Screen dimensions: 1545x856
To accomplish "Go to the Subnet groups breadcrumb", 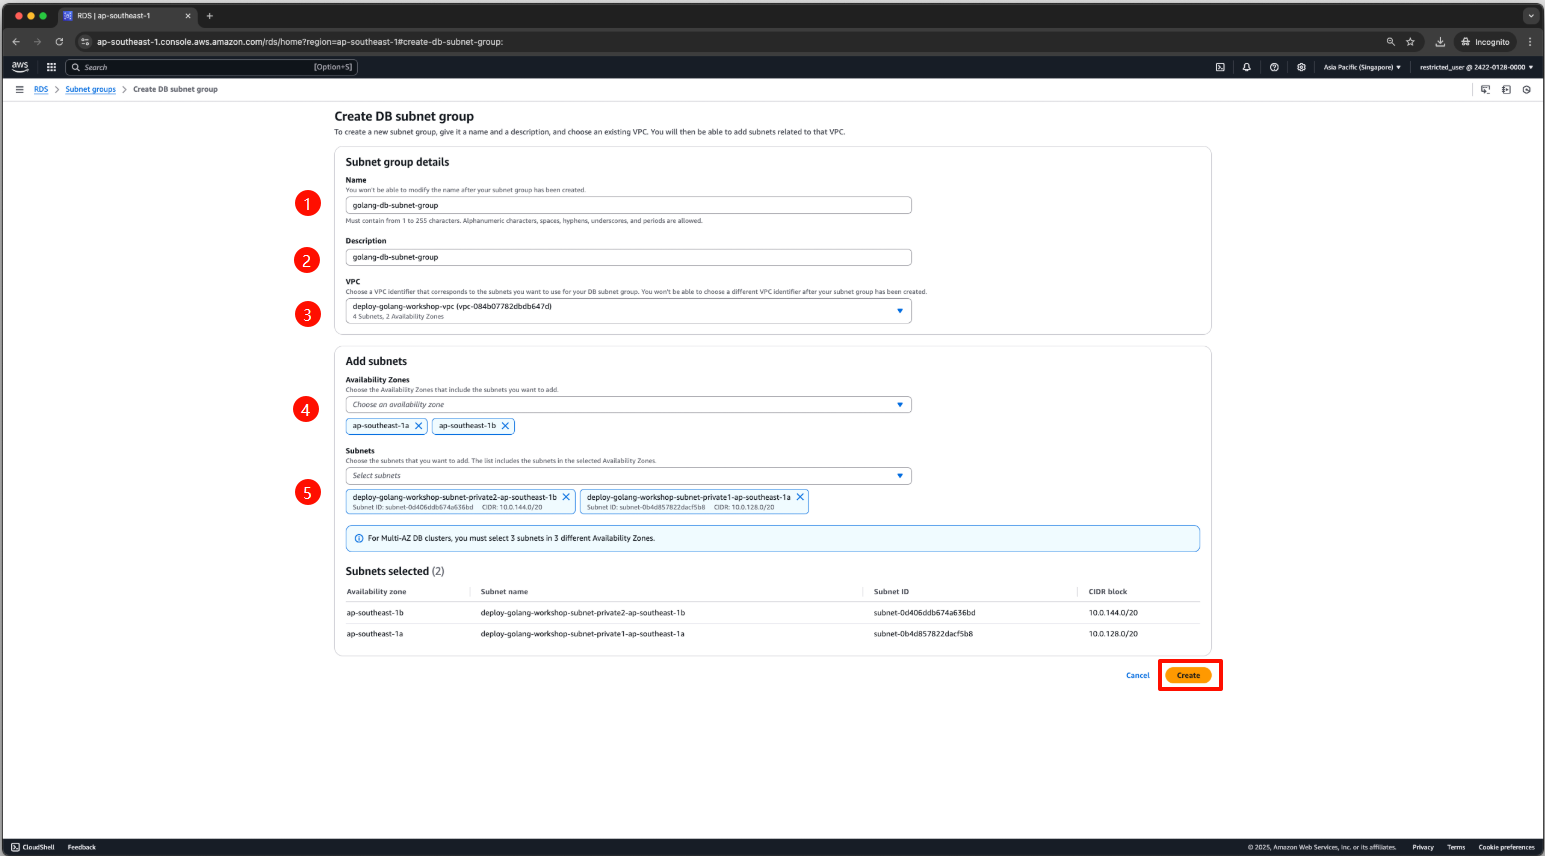I will pos(91,89).
